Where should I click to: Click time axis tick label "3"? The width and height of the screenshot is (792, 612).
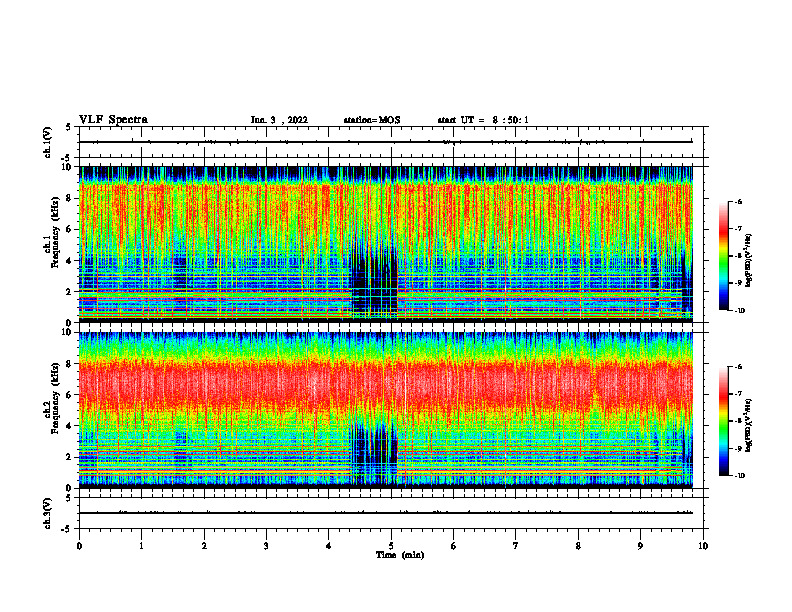pos(266,546)
